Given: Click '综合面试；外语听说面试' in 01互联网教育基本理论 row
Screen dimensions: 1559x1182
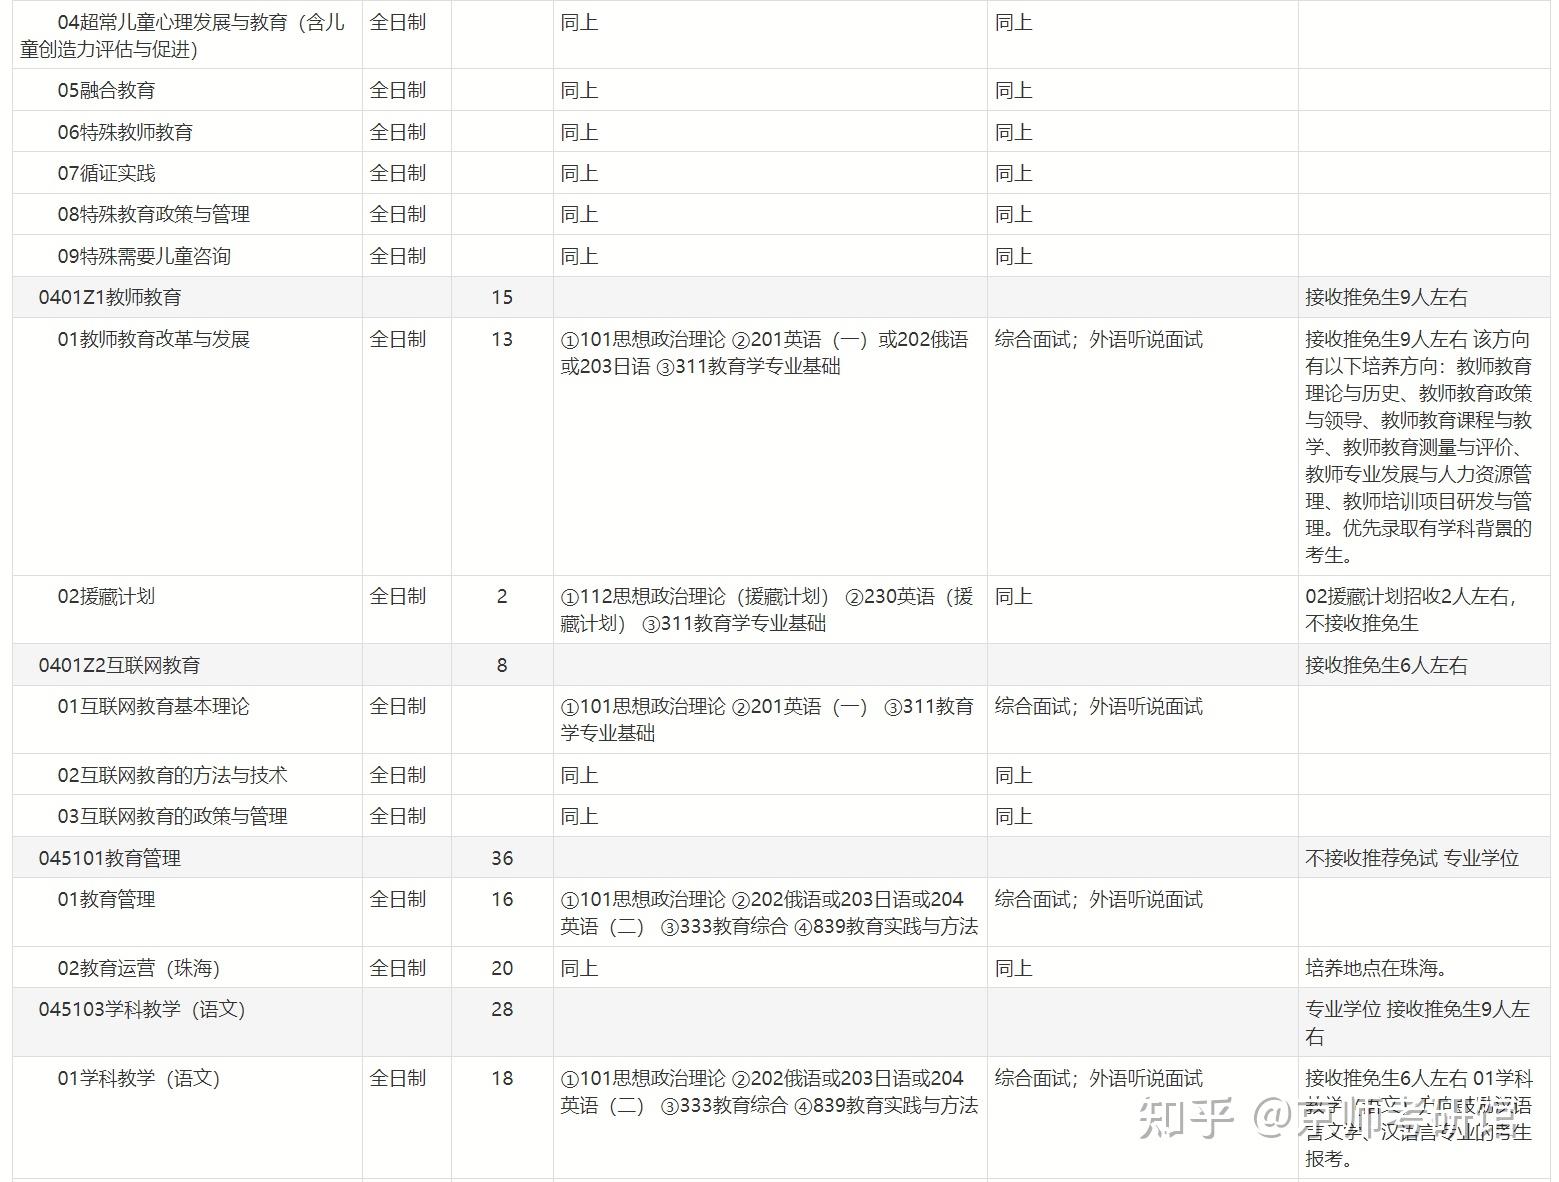Looking at the screenshot, I should point(1099,706).
